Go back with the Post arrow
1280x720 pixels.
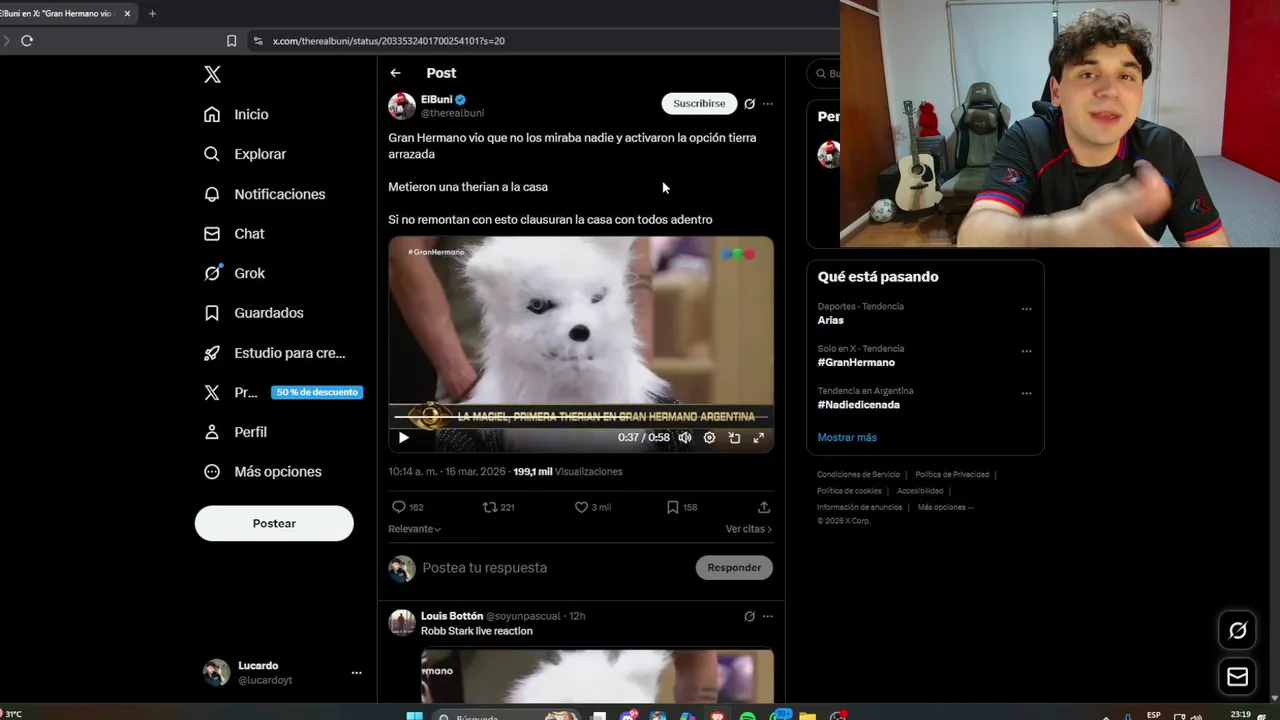[x=395, y=73]
